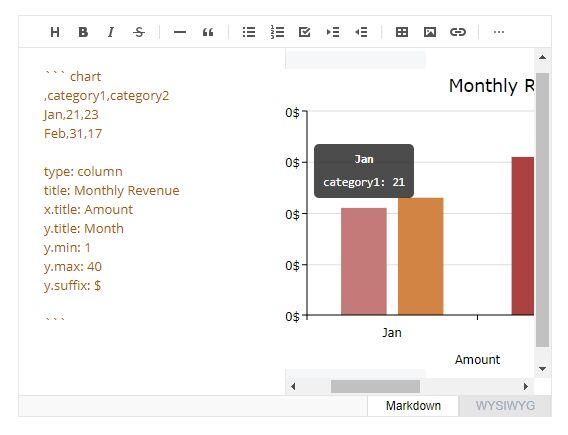Open more toolbar options ellipsis
Image resolution: width=568 pixels, height=435 pixels.
tap(499, 32)
